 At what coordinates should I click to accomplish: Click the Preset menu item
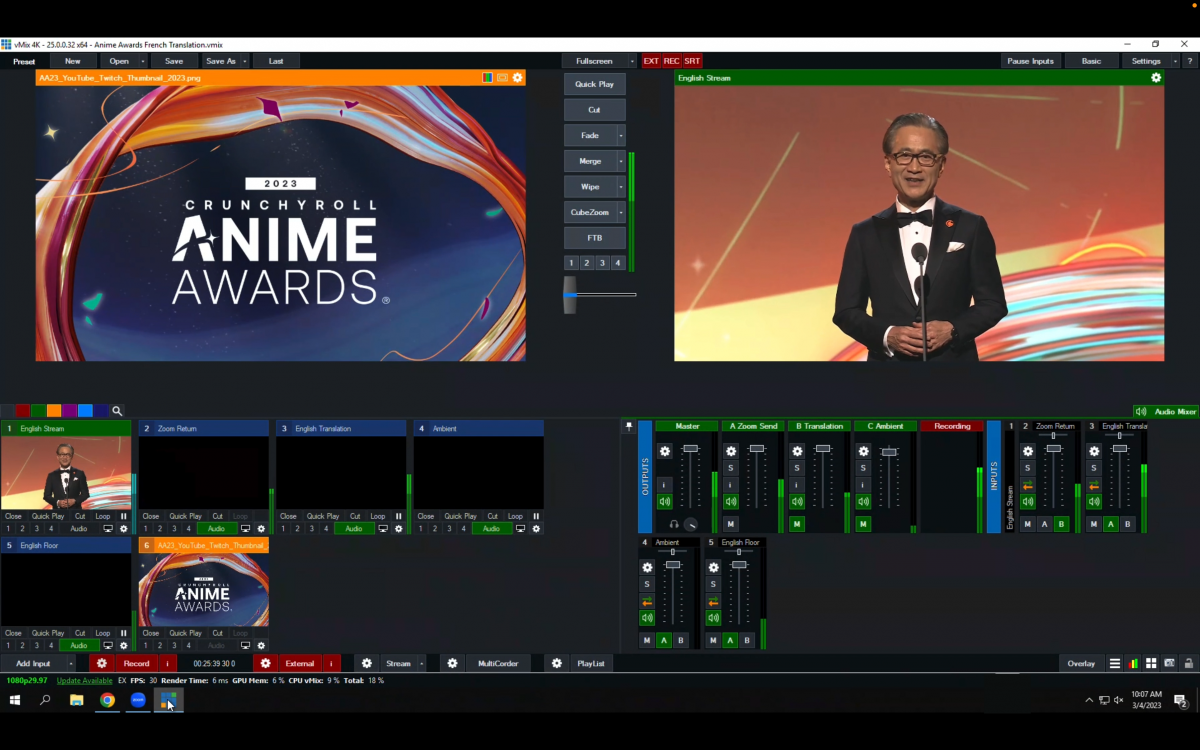[24, 61]
